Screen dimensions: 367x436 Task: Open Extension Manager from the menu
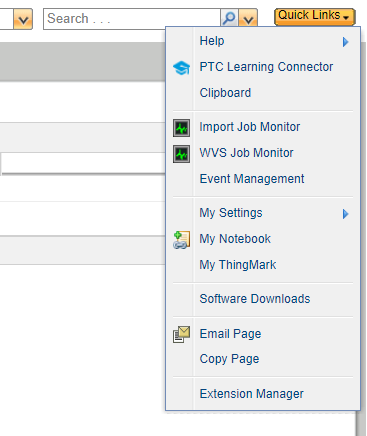[x=251, y=394]
